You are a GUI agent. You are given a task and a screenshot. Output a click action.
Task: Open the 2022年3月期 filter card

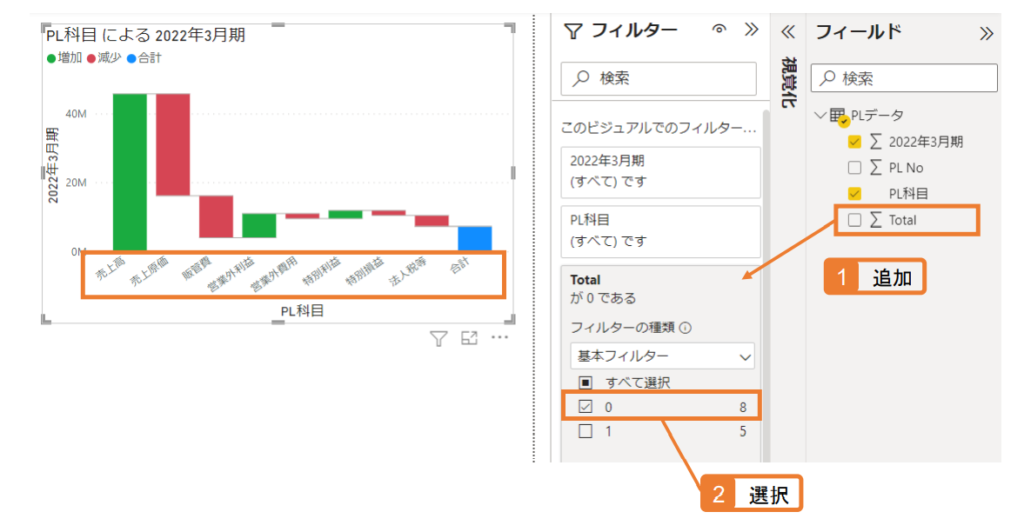[x=660, y=172]
